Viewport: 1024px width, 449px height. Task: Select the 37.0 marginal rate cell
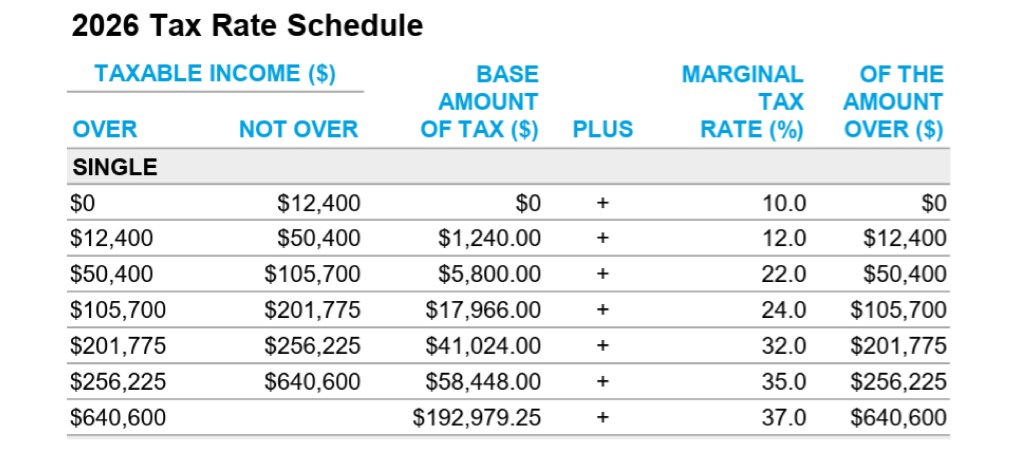pyautogui.click(x=783, y=417)
